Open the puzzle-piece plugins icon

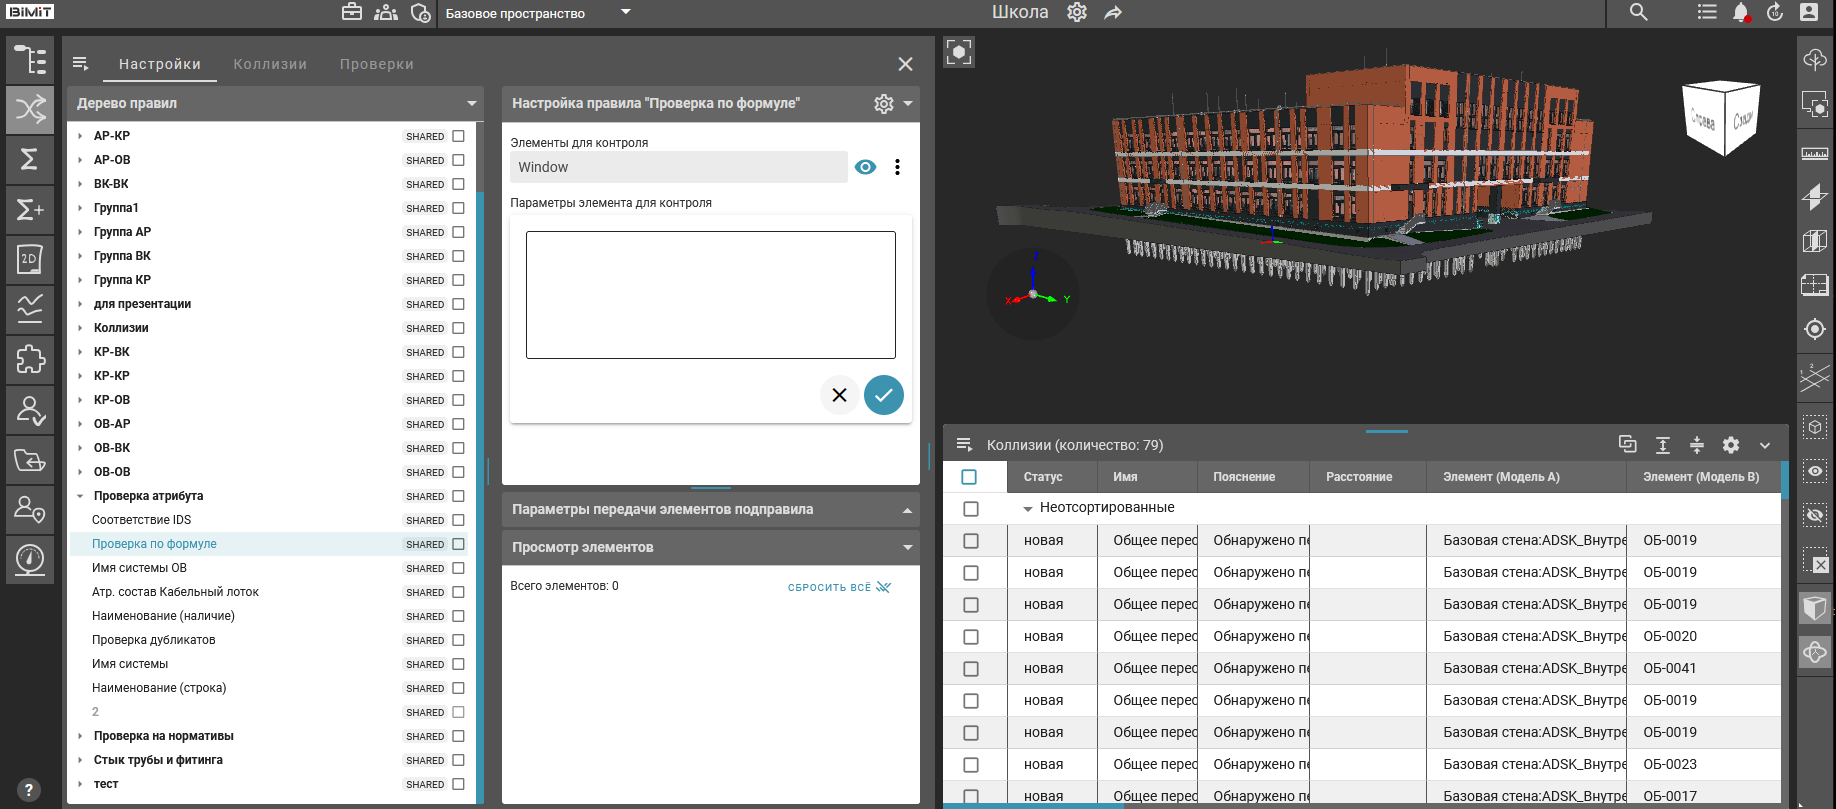(30, 359)
